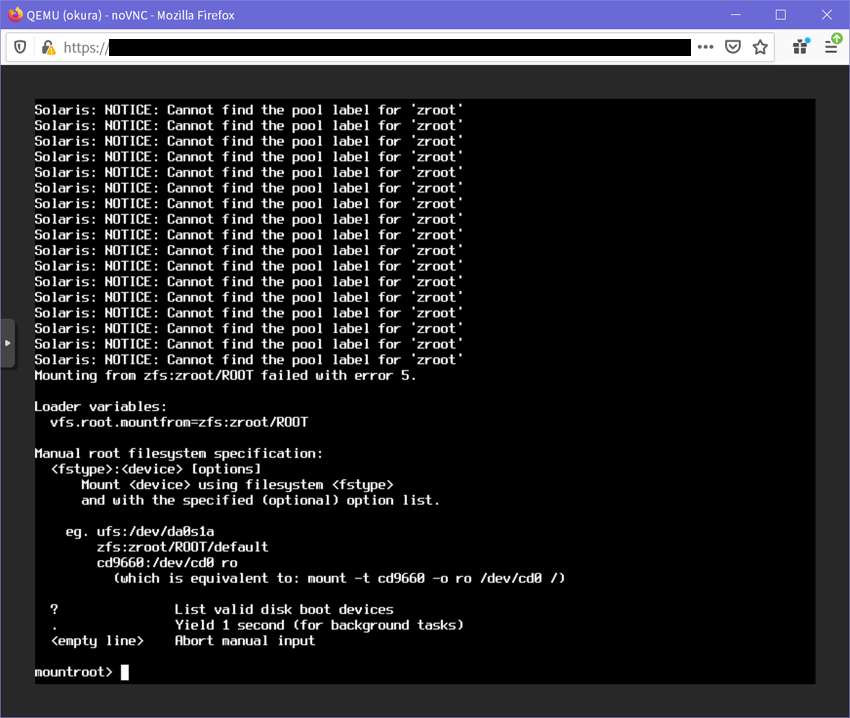This screenshot has width=850, height=718.
Task: Open the Firefox hamburger application menu
Action: 832,46
